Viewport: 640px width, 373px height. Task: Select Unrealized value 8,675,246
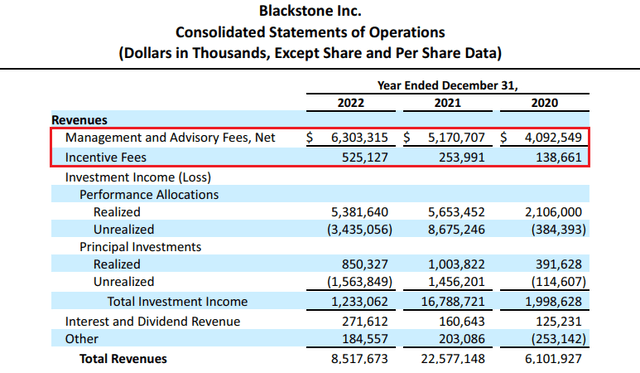(x=456, y=230)
